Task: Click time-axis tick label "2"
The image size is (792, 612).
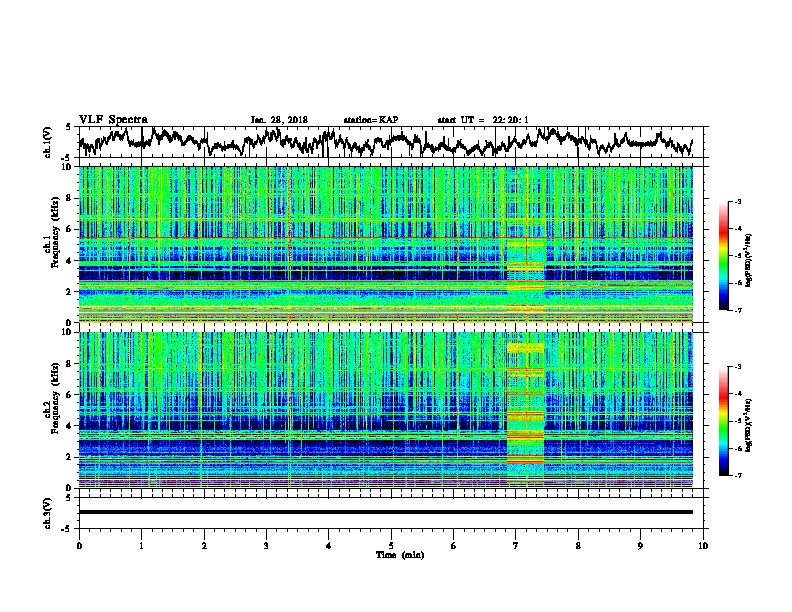Action: click(x=204, y=546)
